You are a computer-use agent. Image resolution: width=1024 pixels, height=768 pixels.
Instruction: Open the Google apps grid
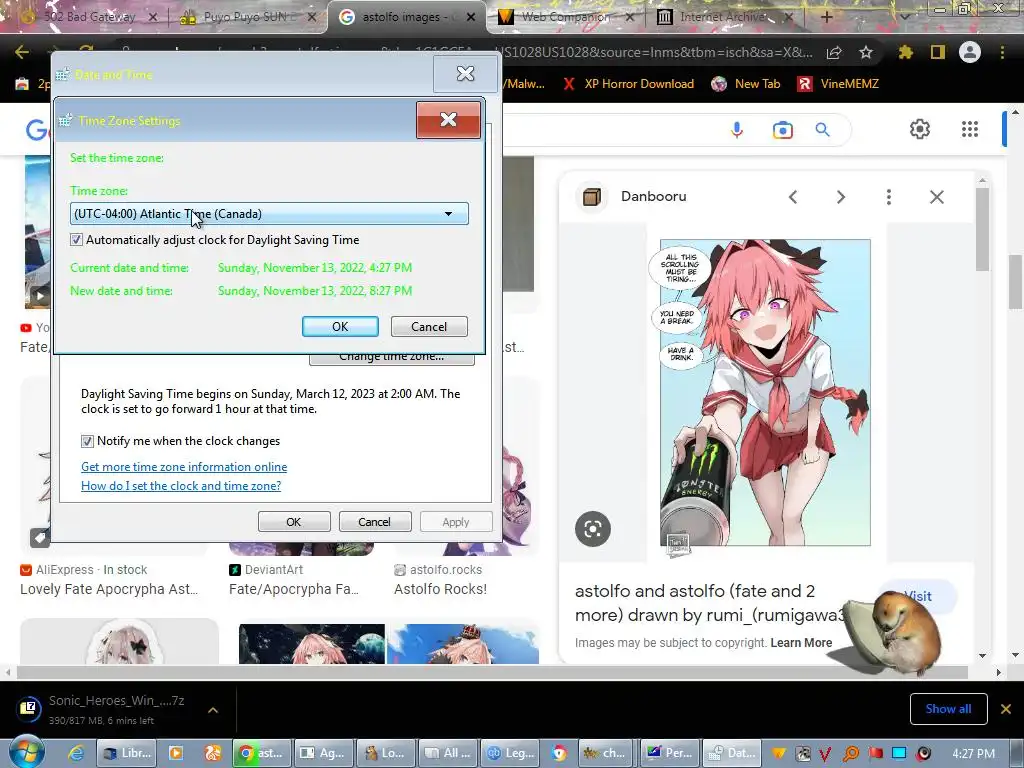[x=970, y=129]
